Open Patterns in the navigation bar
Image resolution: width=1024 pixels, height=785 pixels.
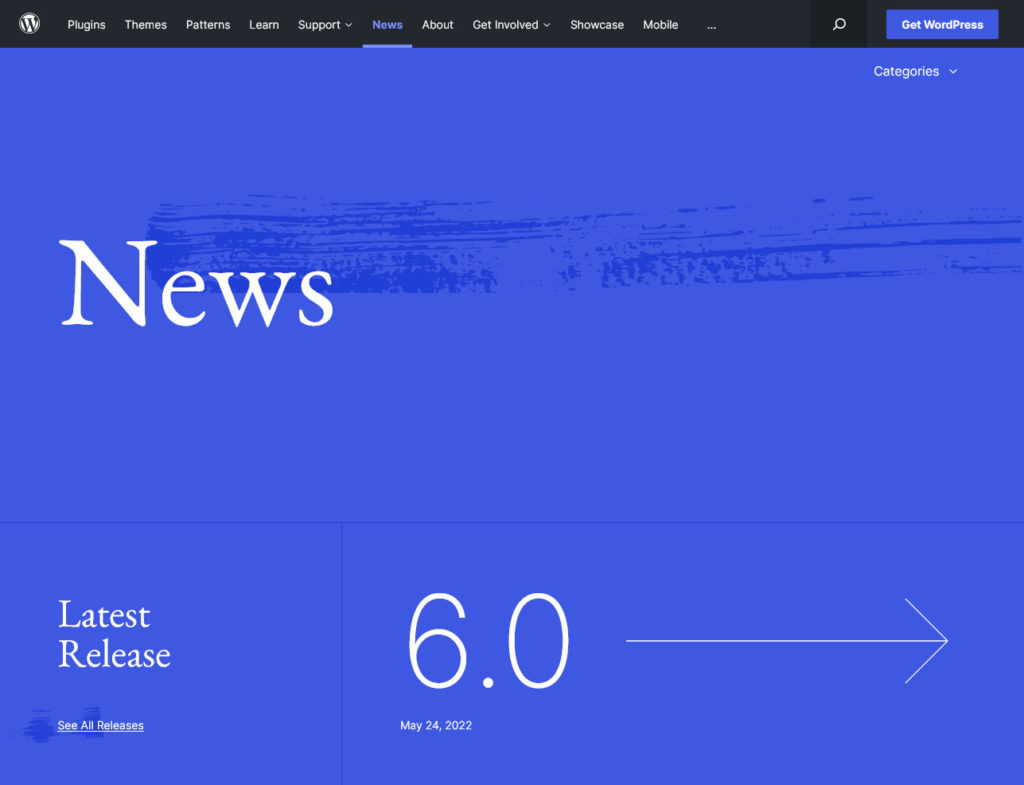pyautogui.click(x=208, y=24)
